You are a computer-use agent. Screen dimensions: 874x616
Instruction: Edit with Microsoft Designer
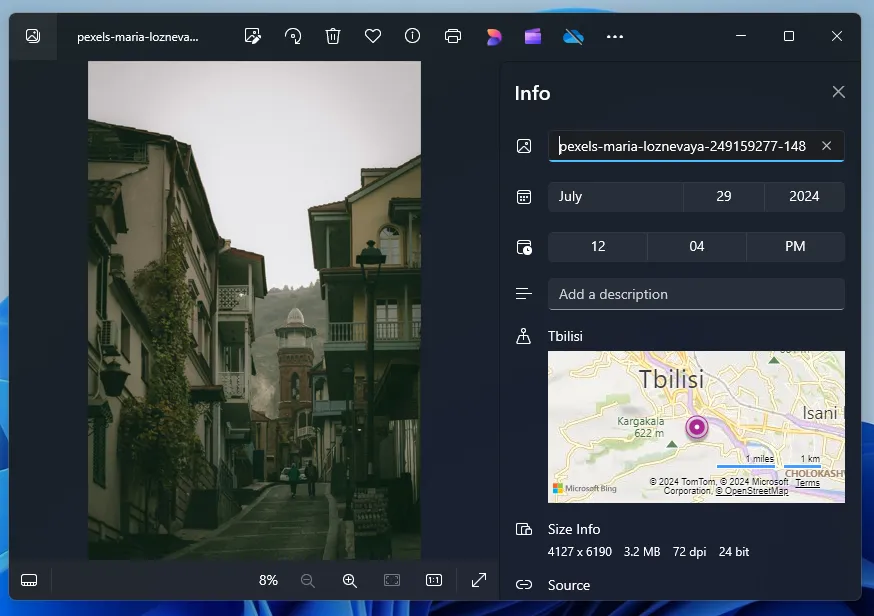(492, 36)
